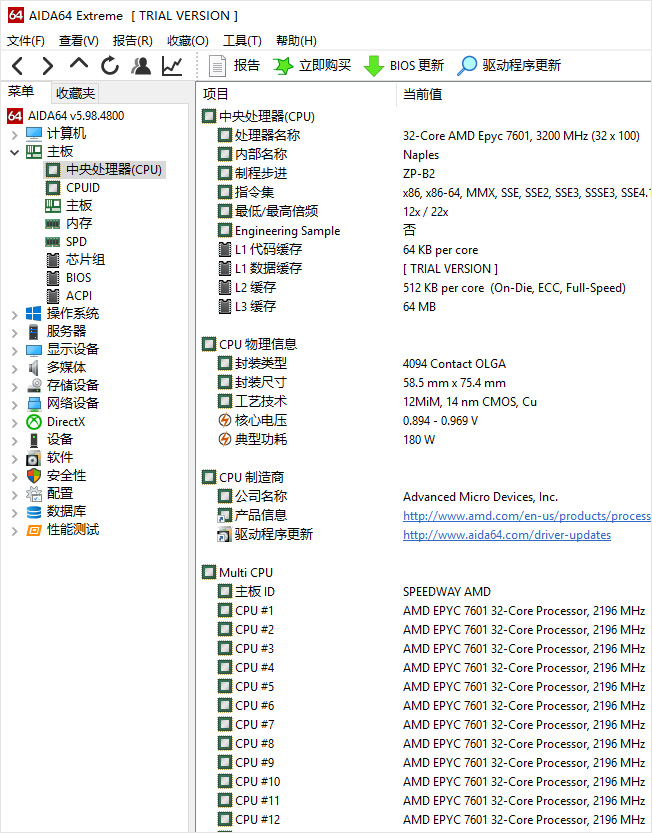Expand the 操作系统 tree node
The width and height of the screenshot is (652, 833).
tap(14, 315)
